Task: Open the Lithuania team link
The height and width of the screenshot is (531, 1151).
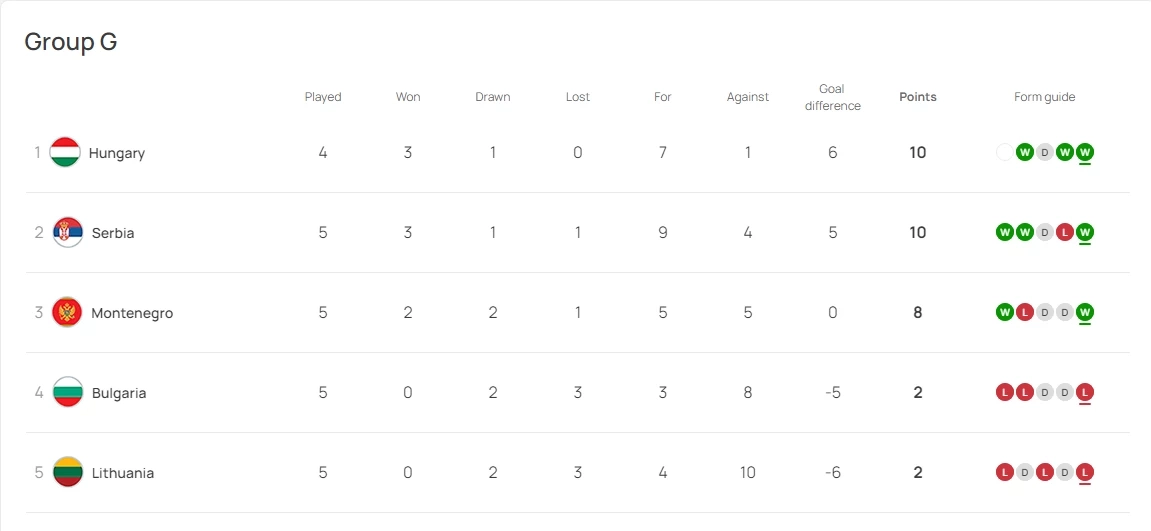Action: [123, 473]
